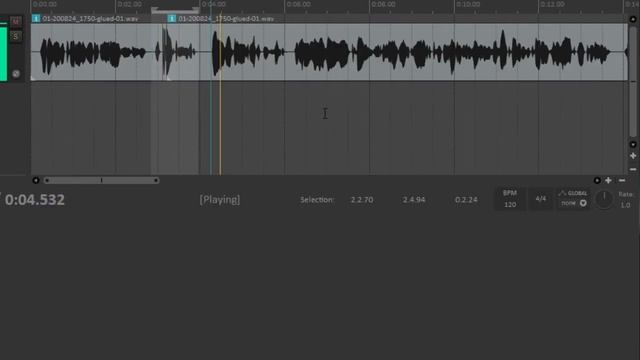640x360 pixels.
Task: Click the green track level meter
Action: (x=3, y=54)
